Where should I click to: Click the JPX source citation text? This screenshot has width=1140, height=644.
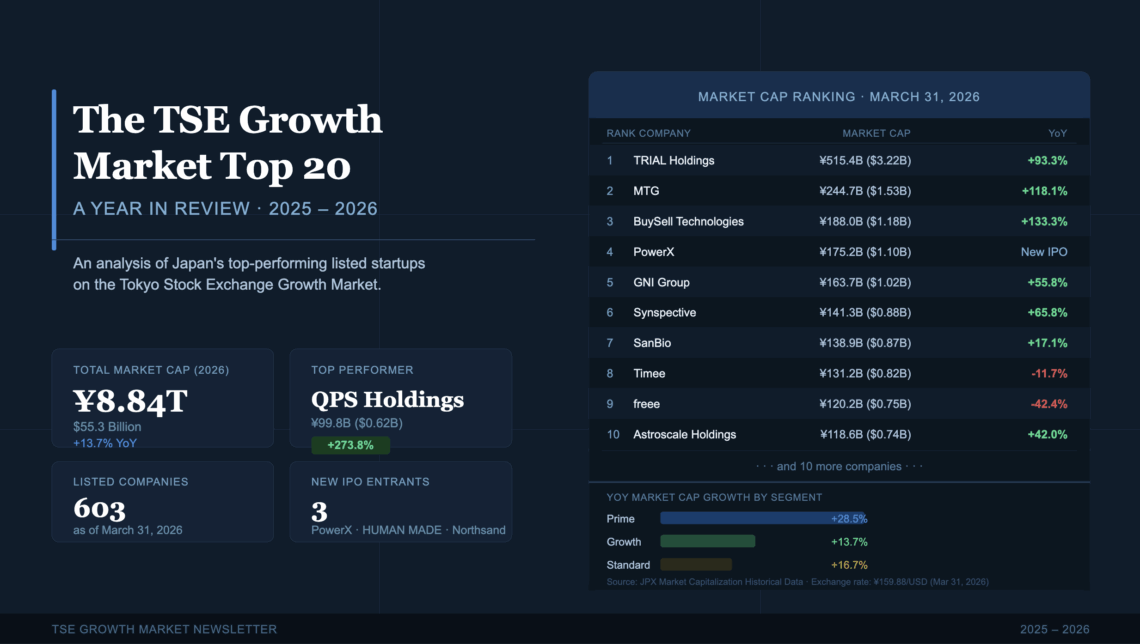coord(797,582)
